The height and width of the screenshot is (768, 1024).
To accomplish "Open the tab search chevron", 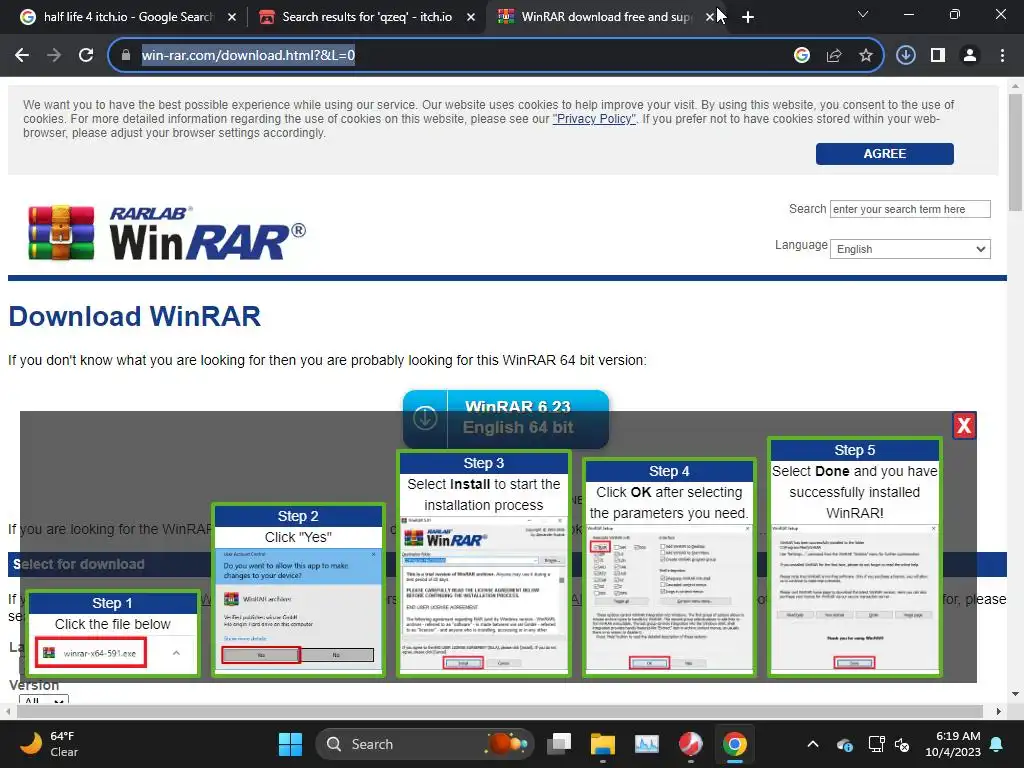I will click(x=863, y=14).
